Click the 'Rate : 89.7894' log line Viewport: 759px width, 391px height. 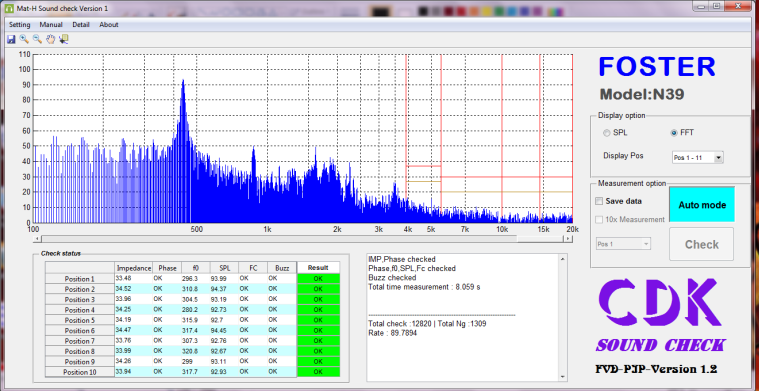(x=393, y=333)
